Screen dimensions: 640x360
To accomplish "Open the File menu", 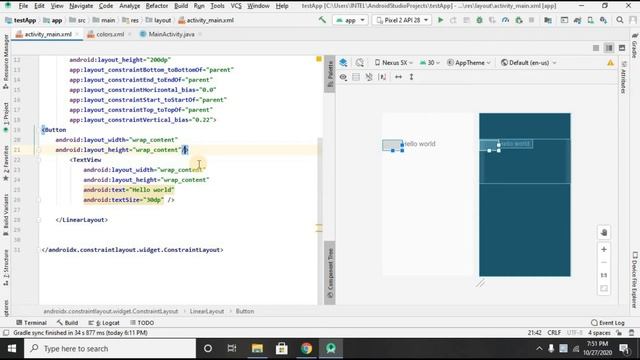I will tap(23, 6).
